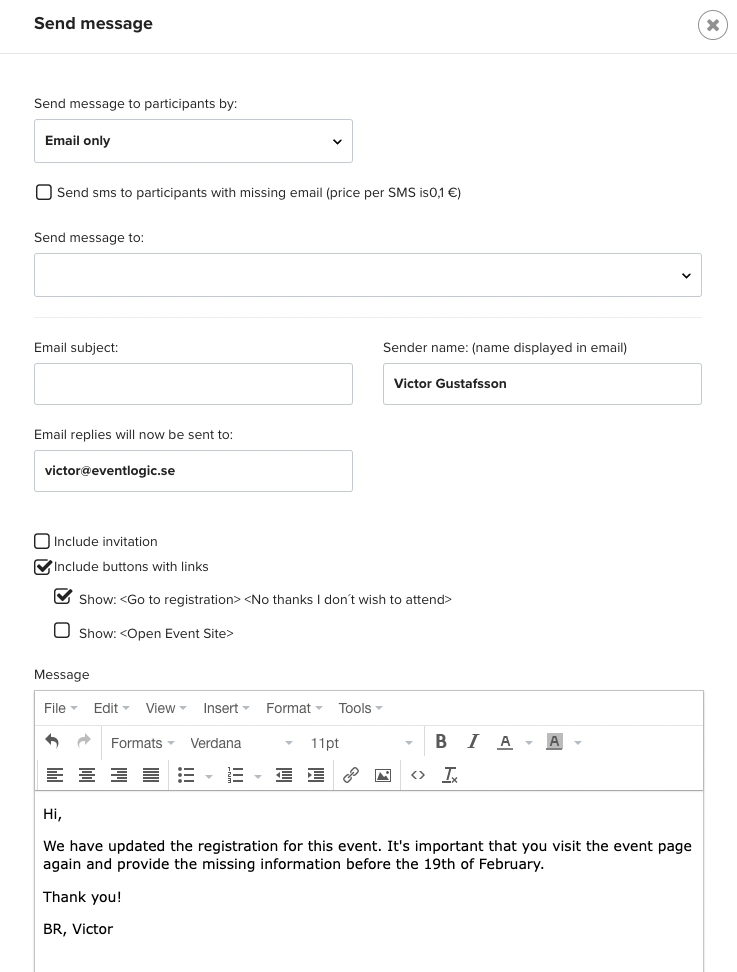Click the Email subject field

[193, 384]
